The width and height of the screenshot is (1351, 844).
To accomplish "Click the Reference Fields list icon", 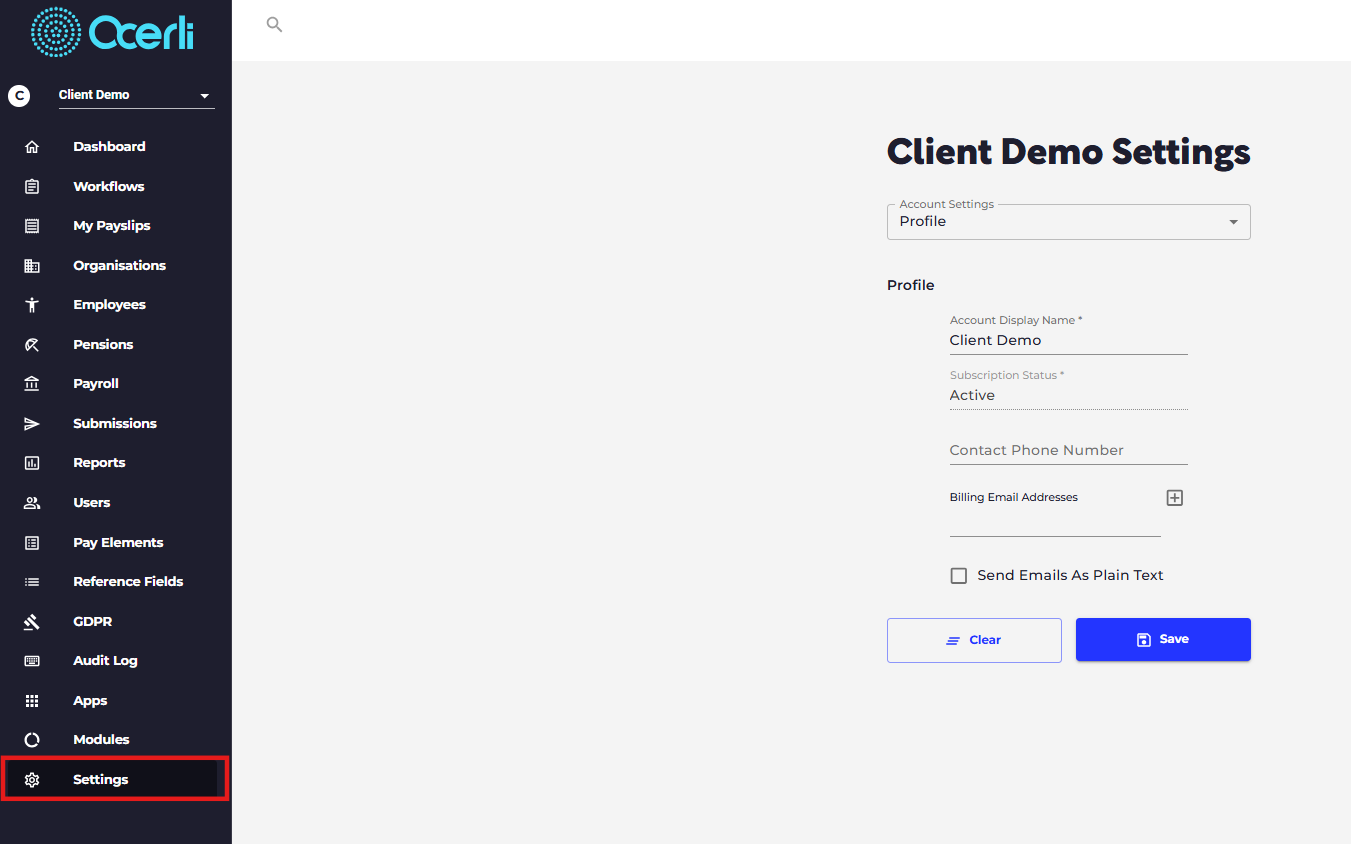I will pyautogui.click(x=32, y=582).
